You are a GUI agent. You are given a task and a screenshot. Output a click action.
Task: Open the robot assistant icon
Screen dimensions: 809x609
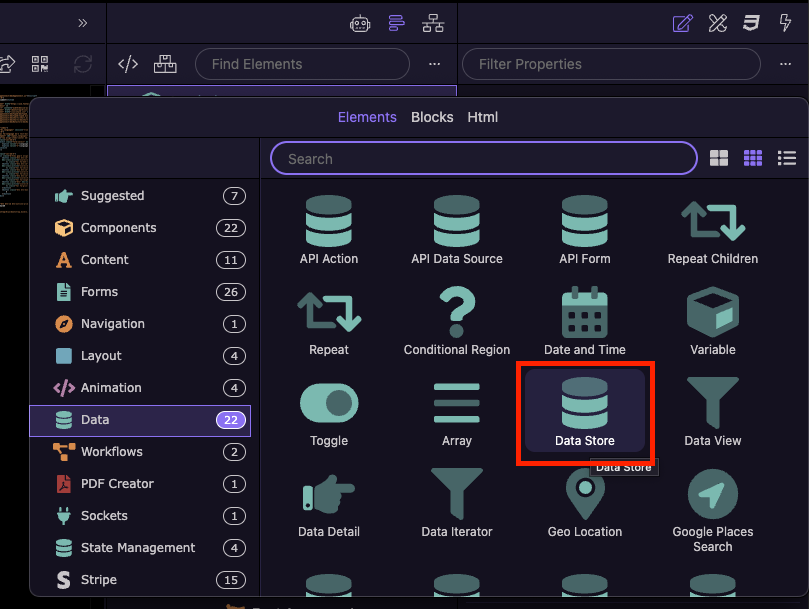pos(360,23)
